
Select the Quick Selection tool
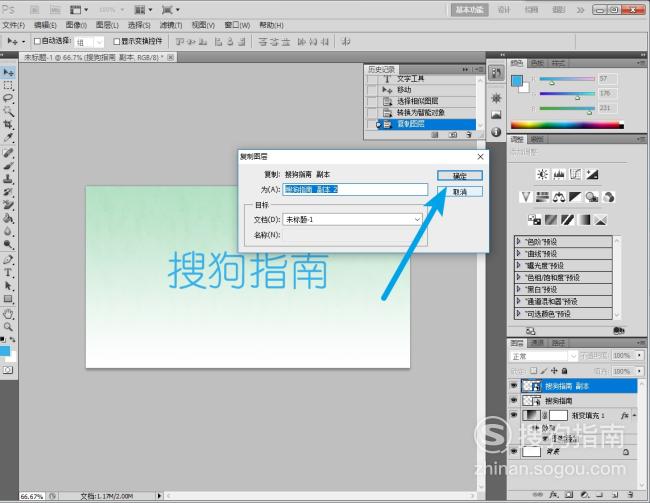point(8,111)
